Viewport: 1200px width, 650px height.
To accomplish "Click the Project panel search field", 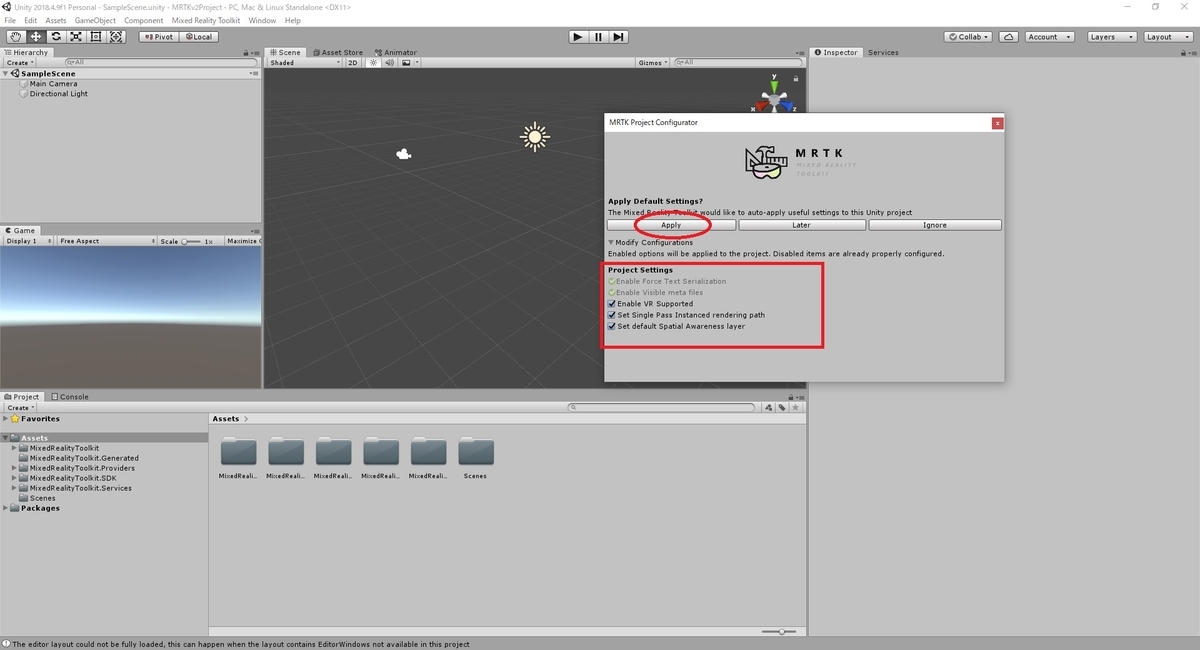I will click(661, 408).
